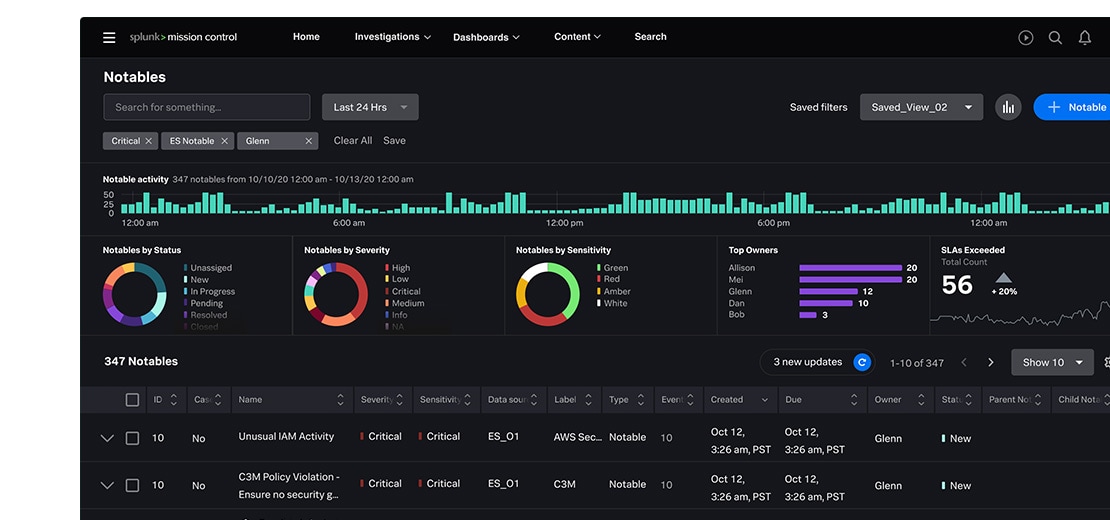Click the Search for something input field
This screenshot has width=1110, height=520.
click(x=207, y=107)
